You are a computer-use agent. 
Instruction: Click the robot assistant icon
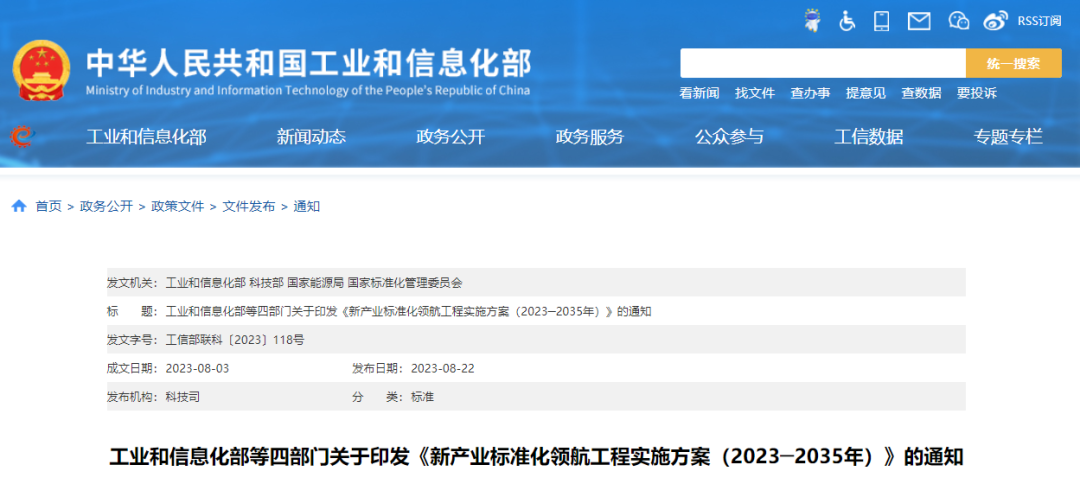coord(812,20)
